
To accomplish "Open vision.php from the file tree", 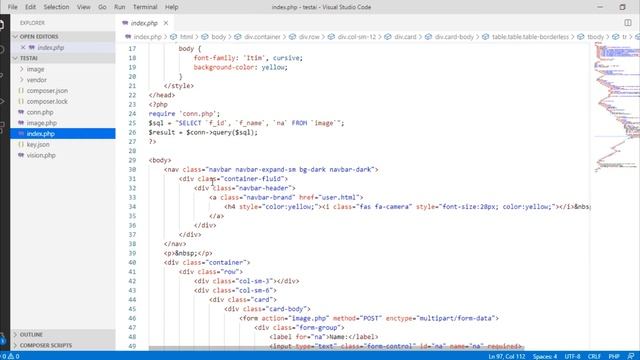I will click(x=41, y=155).
